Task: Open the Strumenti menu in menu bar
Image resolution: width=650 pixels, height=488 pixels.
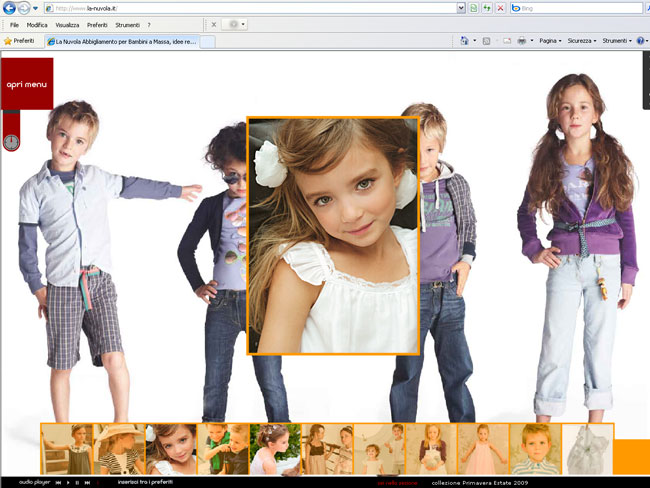Action: coord(127,25)
